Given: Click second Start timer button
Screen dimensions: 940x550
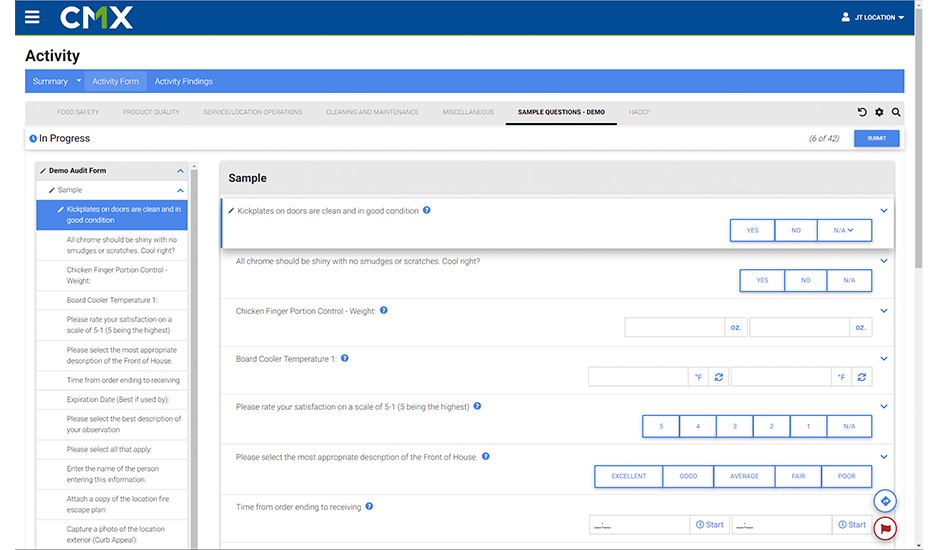Looking at the screenshot, I should [852, 525].
